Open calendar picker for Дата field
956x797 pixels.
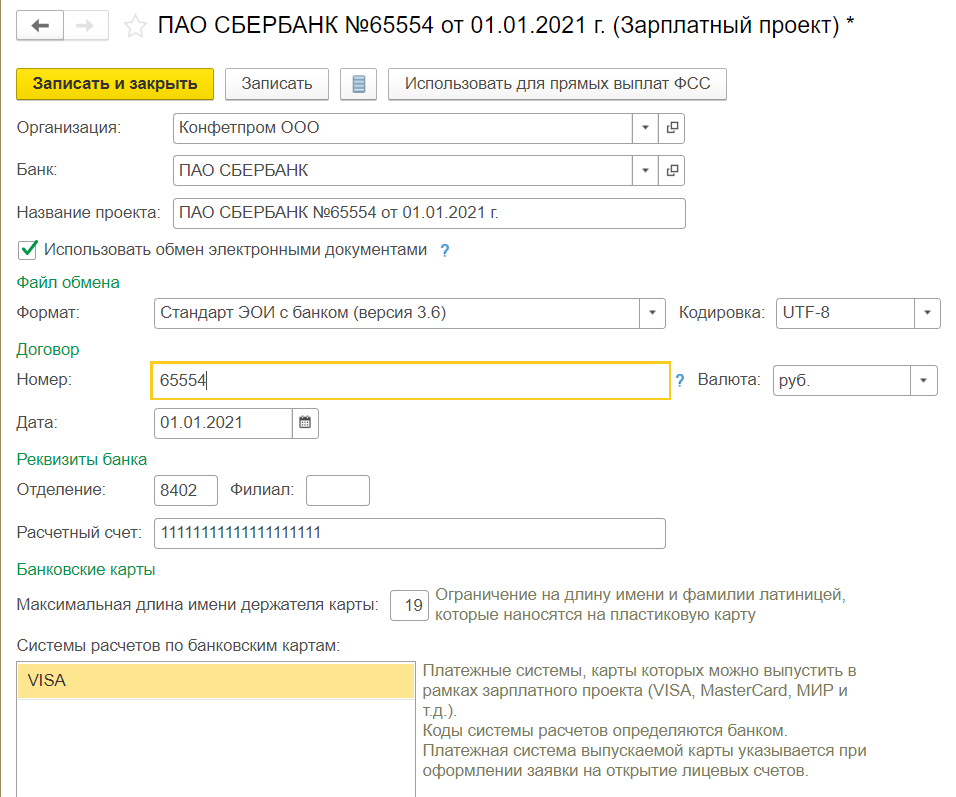pos(305,423)
